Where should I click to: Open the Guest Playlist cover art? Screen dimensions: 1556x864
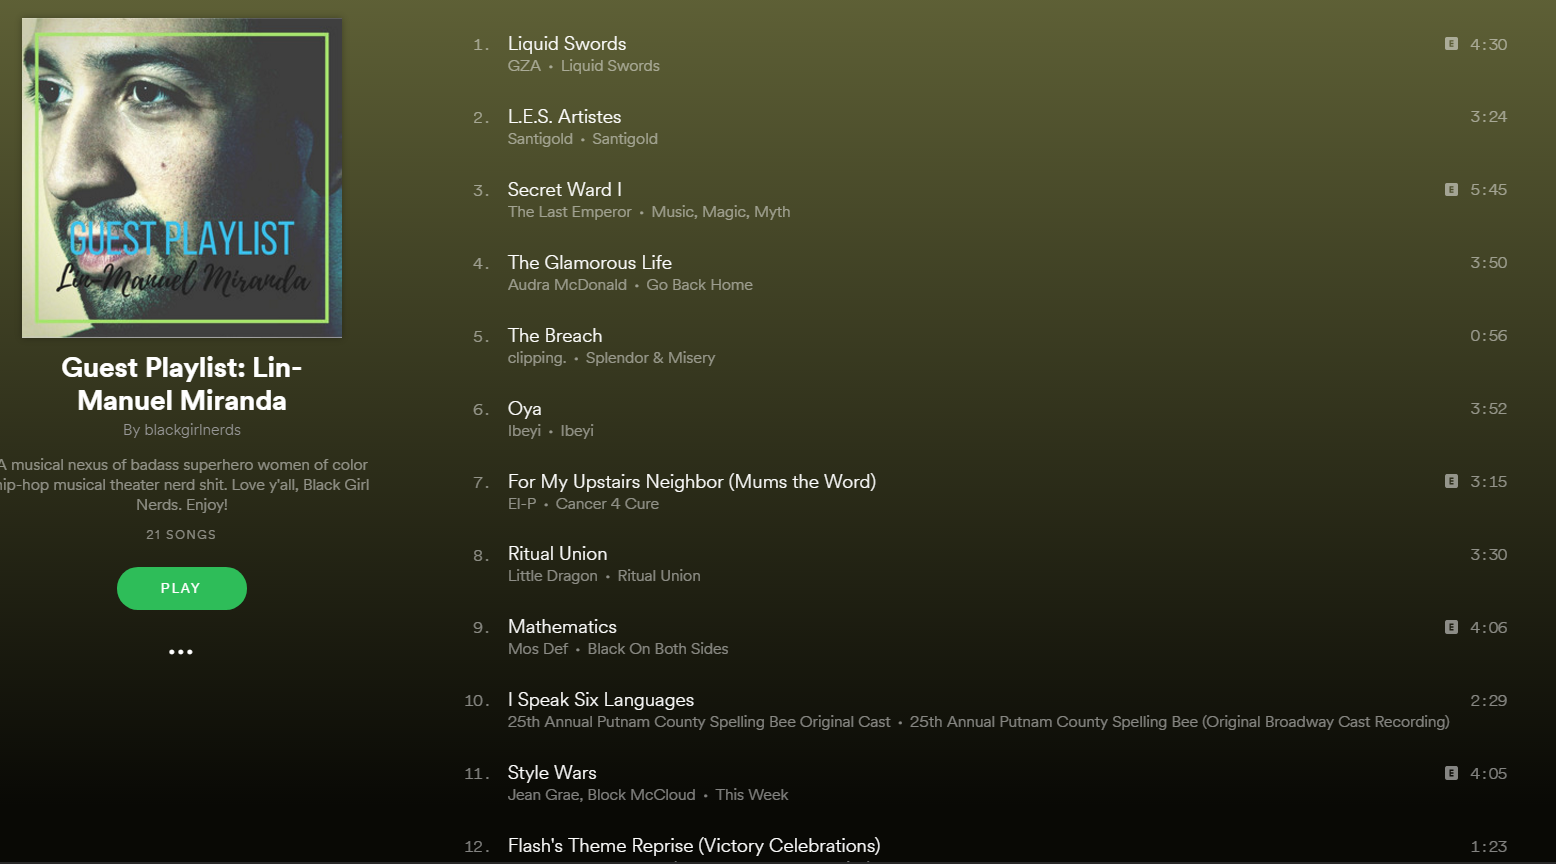point(182,178)
